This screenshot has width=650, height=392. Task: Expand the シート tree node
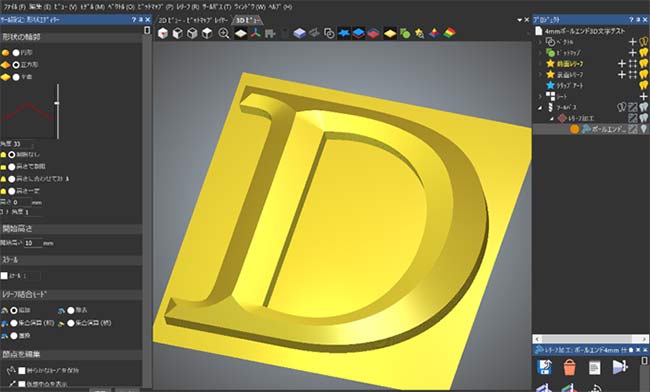point(540,97)
